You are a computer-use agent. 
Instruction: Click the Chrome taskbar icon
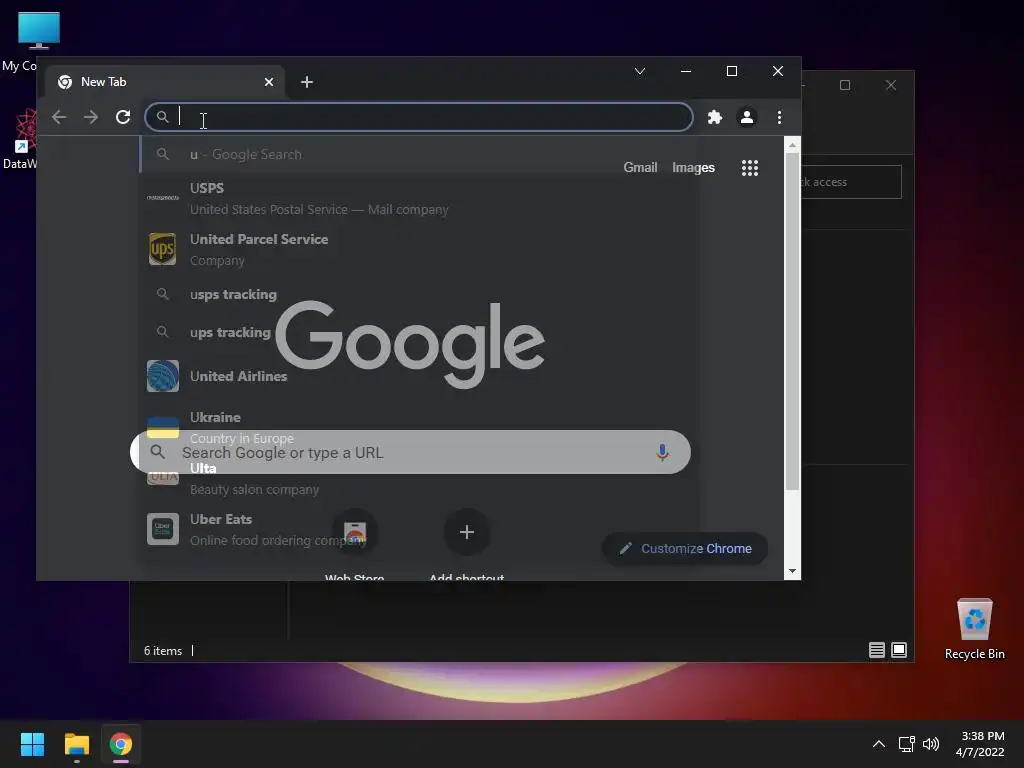tap(121, 744)
